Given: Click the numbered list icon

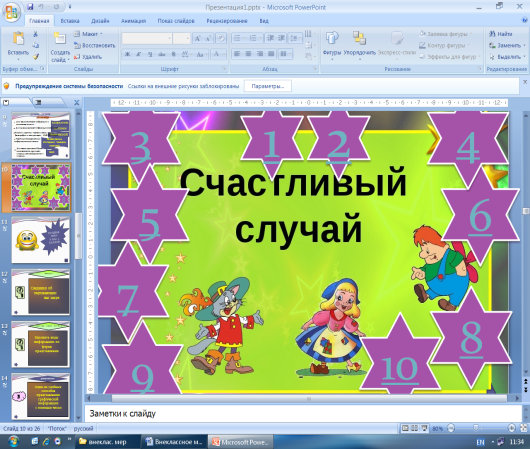Looking at the screenshot, I should [253, 38].
